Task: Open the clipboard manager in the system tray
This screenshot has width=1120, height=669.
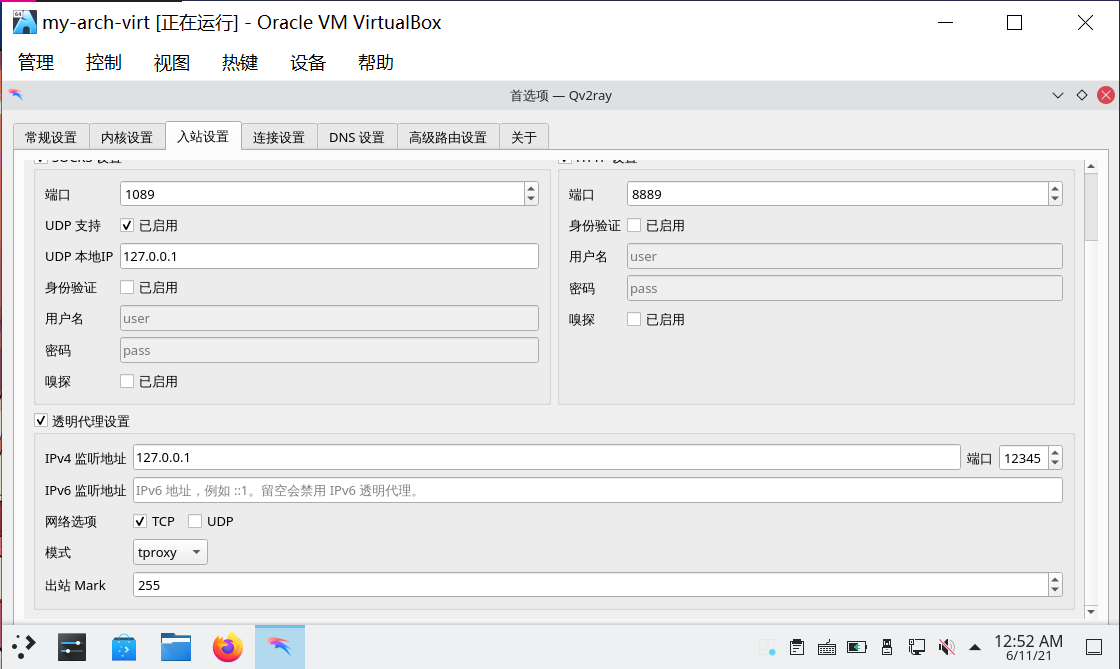Action: tap(796, 647)
